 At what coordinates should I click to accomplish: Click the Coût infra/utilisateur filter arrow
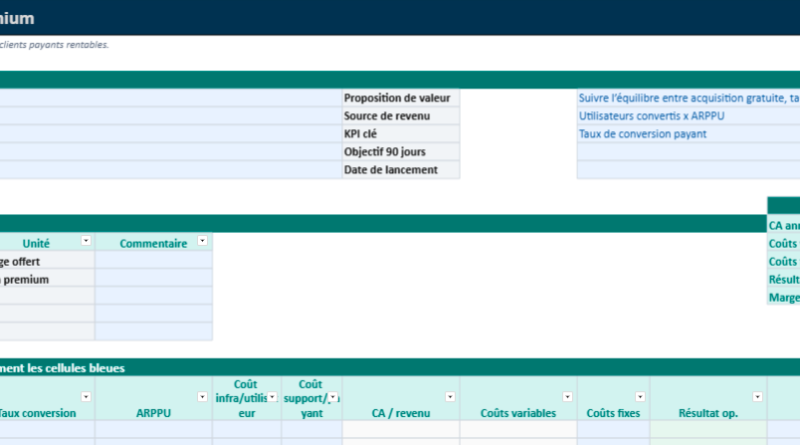[272, 398]
